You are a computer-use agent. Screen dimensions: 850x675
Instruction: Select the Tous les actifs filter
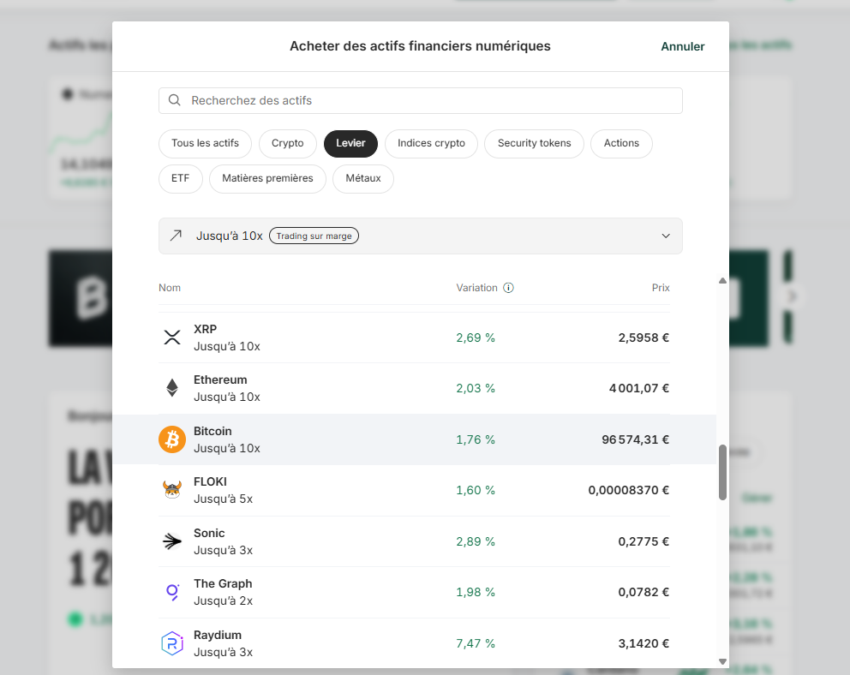click(x=205, y=143)
